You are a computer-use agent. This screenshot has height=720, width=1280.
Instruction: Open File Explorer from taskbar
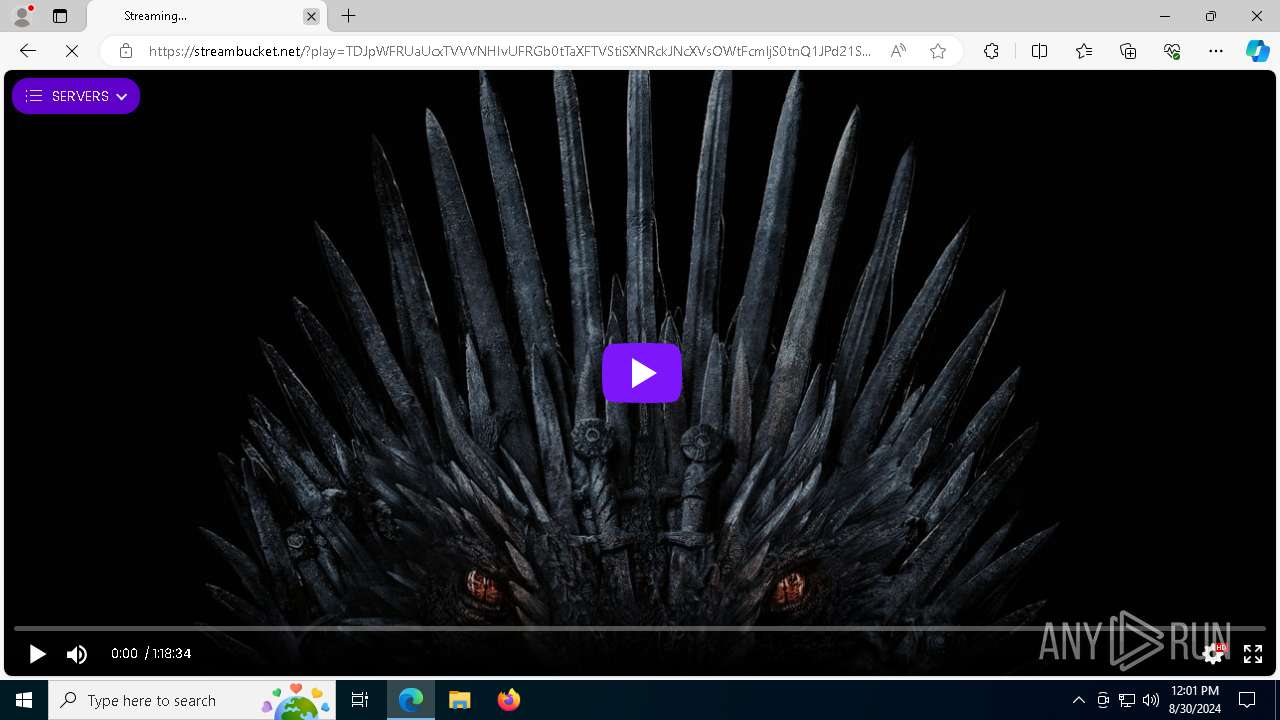tap(460, 700)
